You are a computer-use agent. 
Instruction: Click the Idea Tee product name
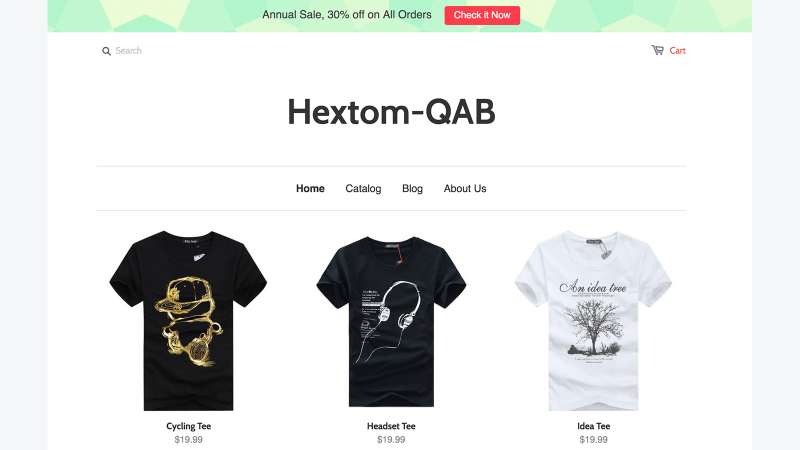pos(593,426)
